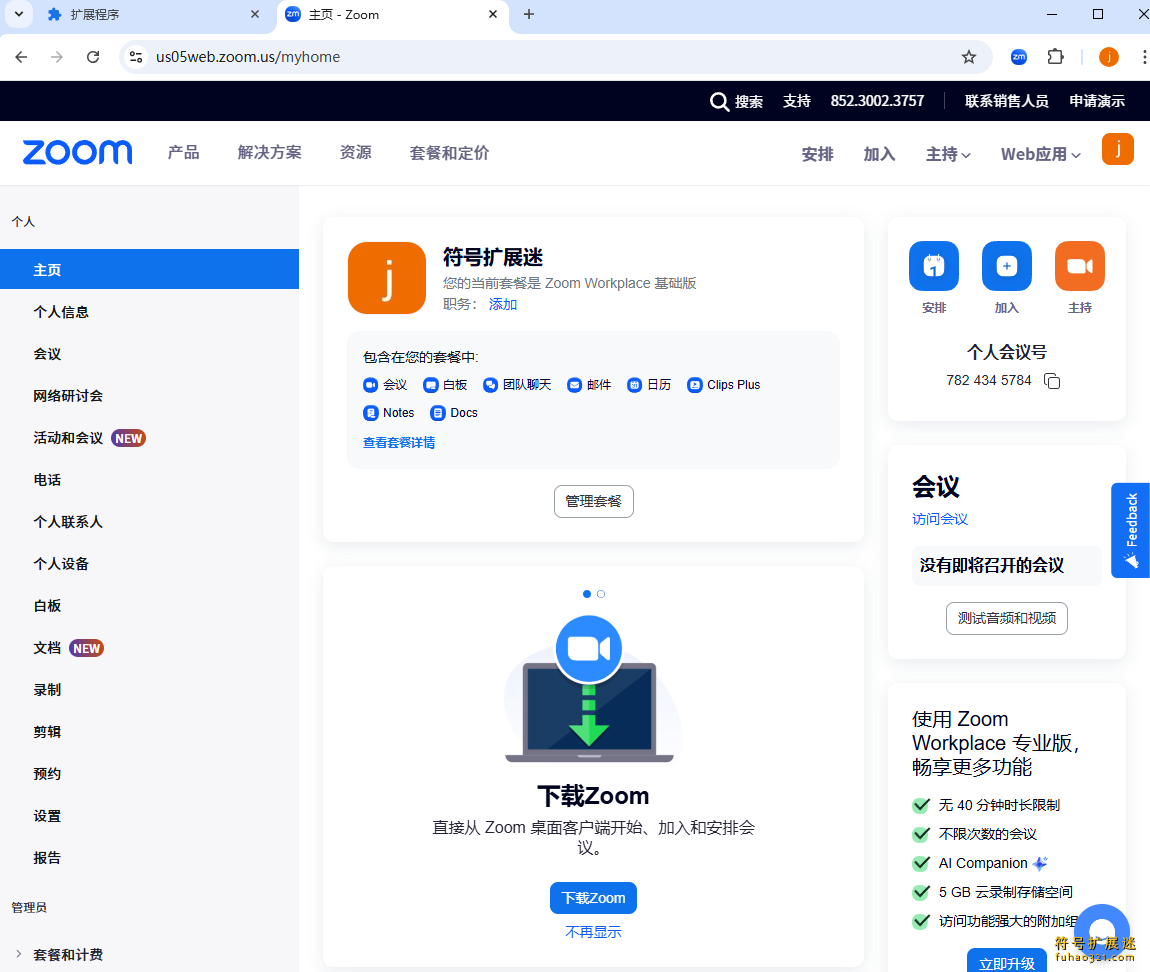
Task: Open the orange j avatar in Zoom navigation
Action: 1118,149
